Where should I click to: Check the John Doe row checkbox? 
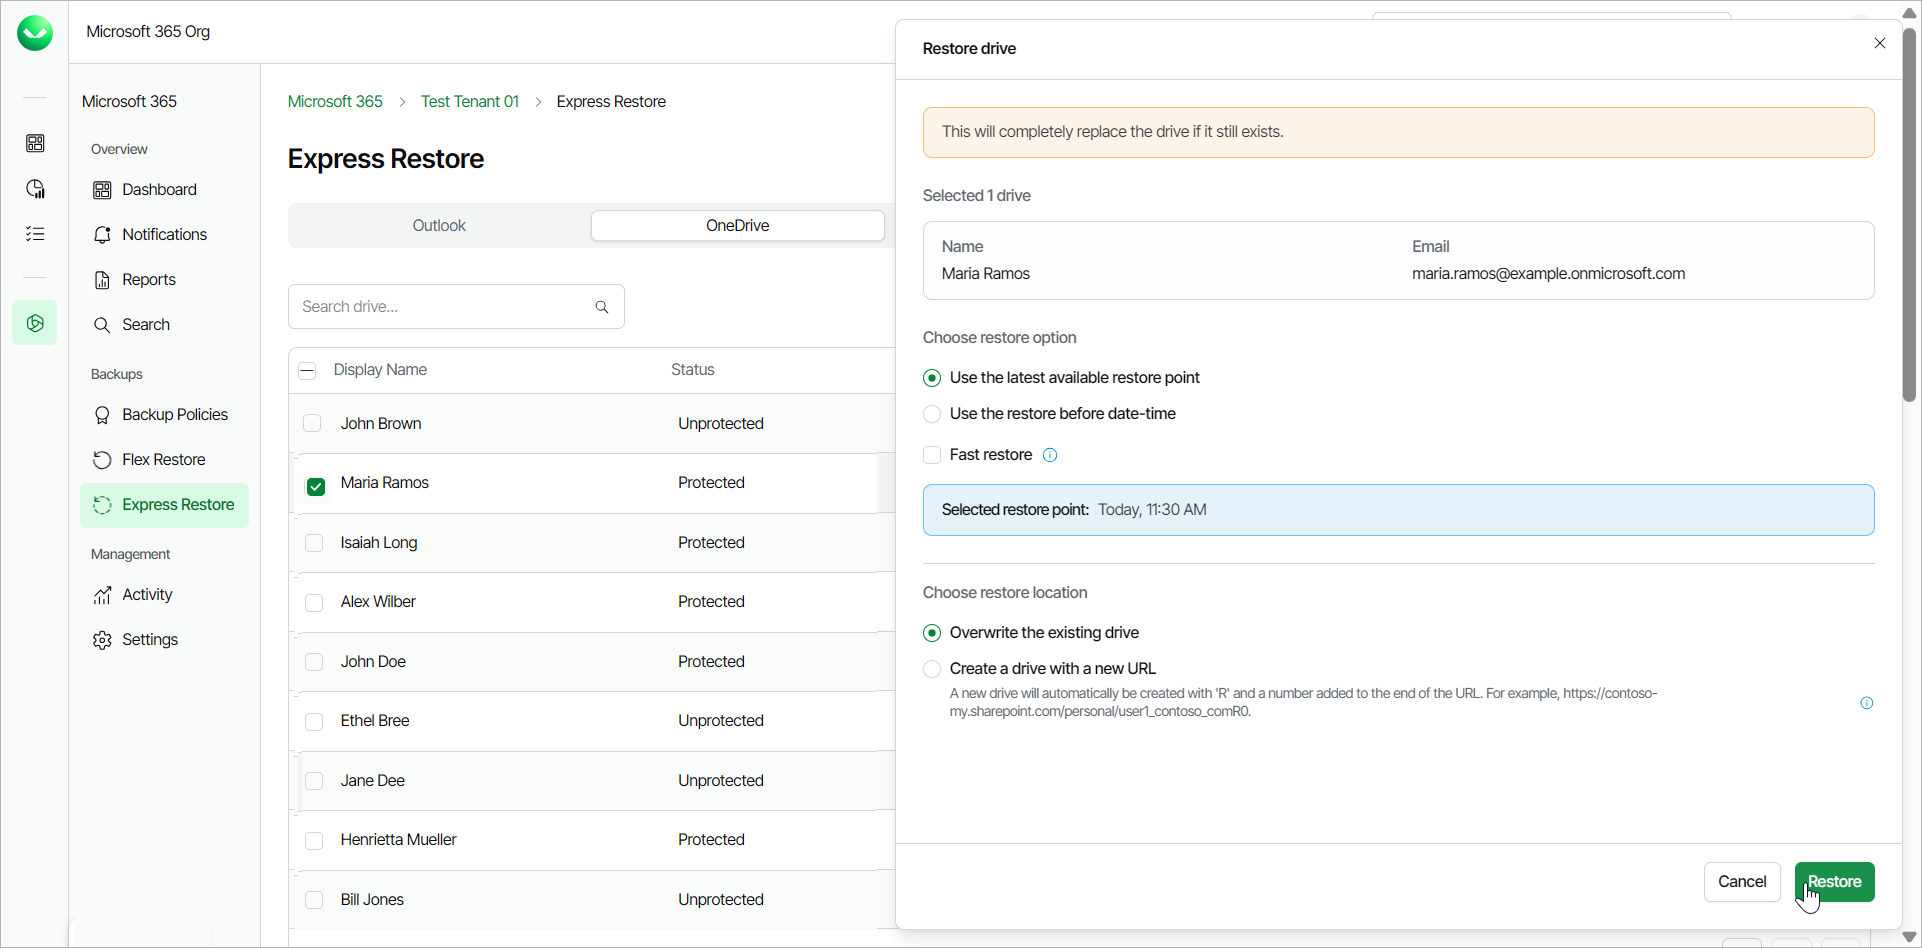314,662
